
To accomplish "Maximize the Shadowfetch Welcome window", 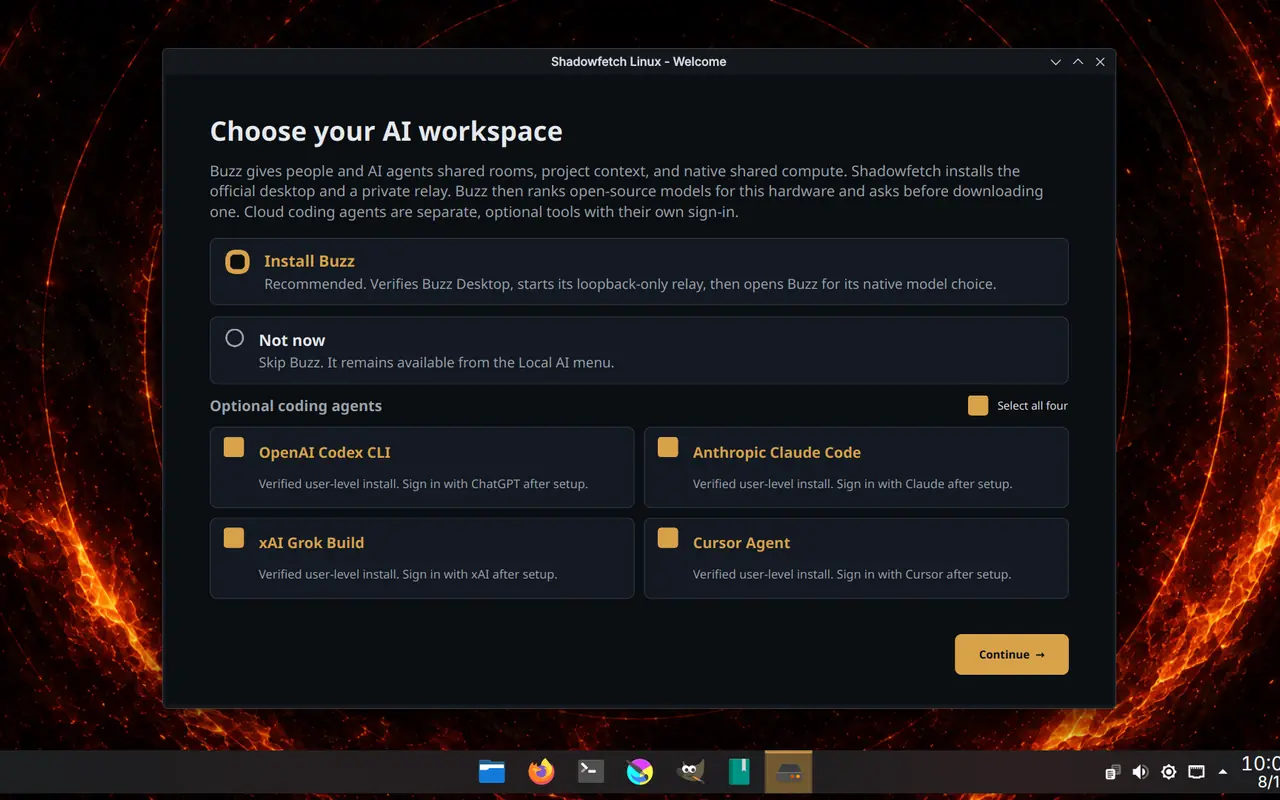I will click(x=1078, y=62).
